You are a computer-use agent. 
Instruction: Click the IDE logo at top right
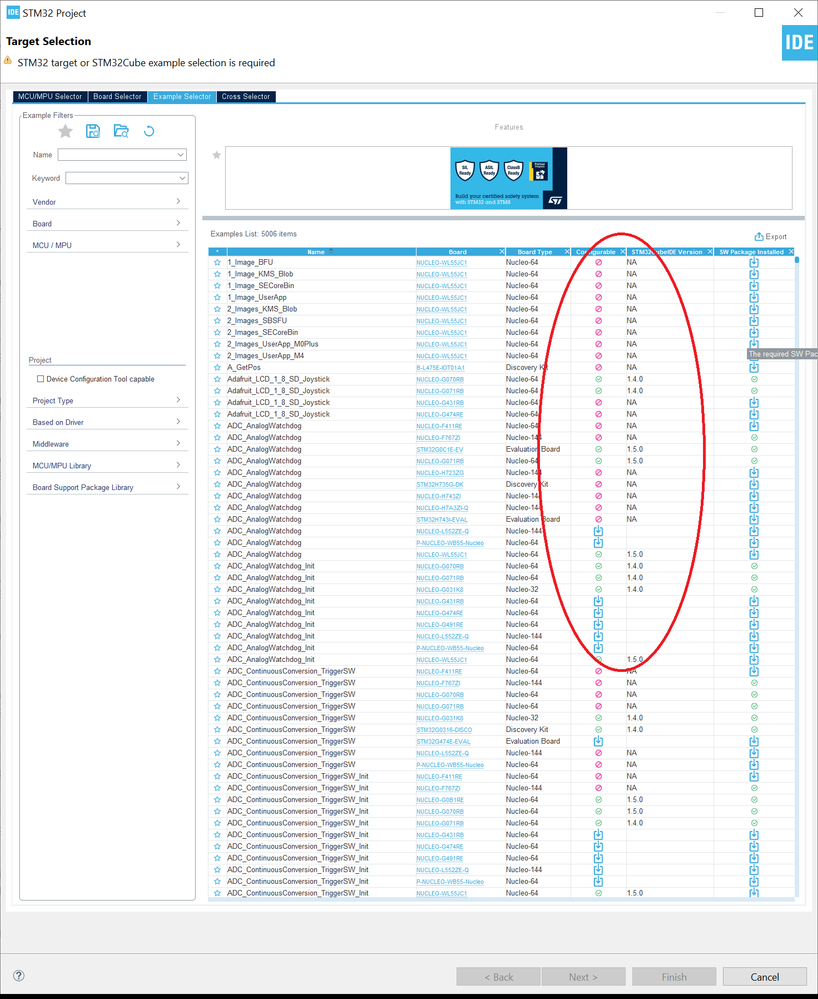pos(800,43)
